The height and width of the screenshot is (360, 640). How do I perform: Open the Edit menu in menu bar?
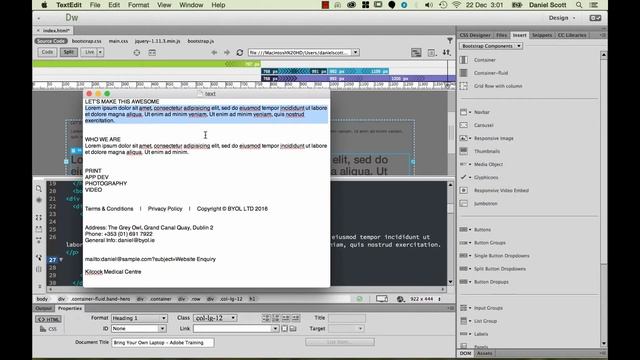[114, 5]
